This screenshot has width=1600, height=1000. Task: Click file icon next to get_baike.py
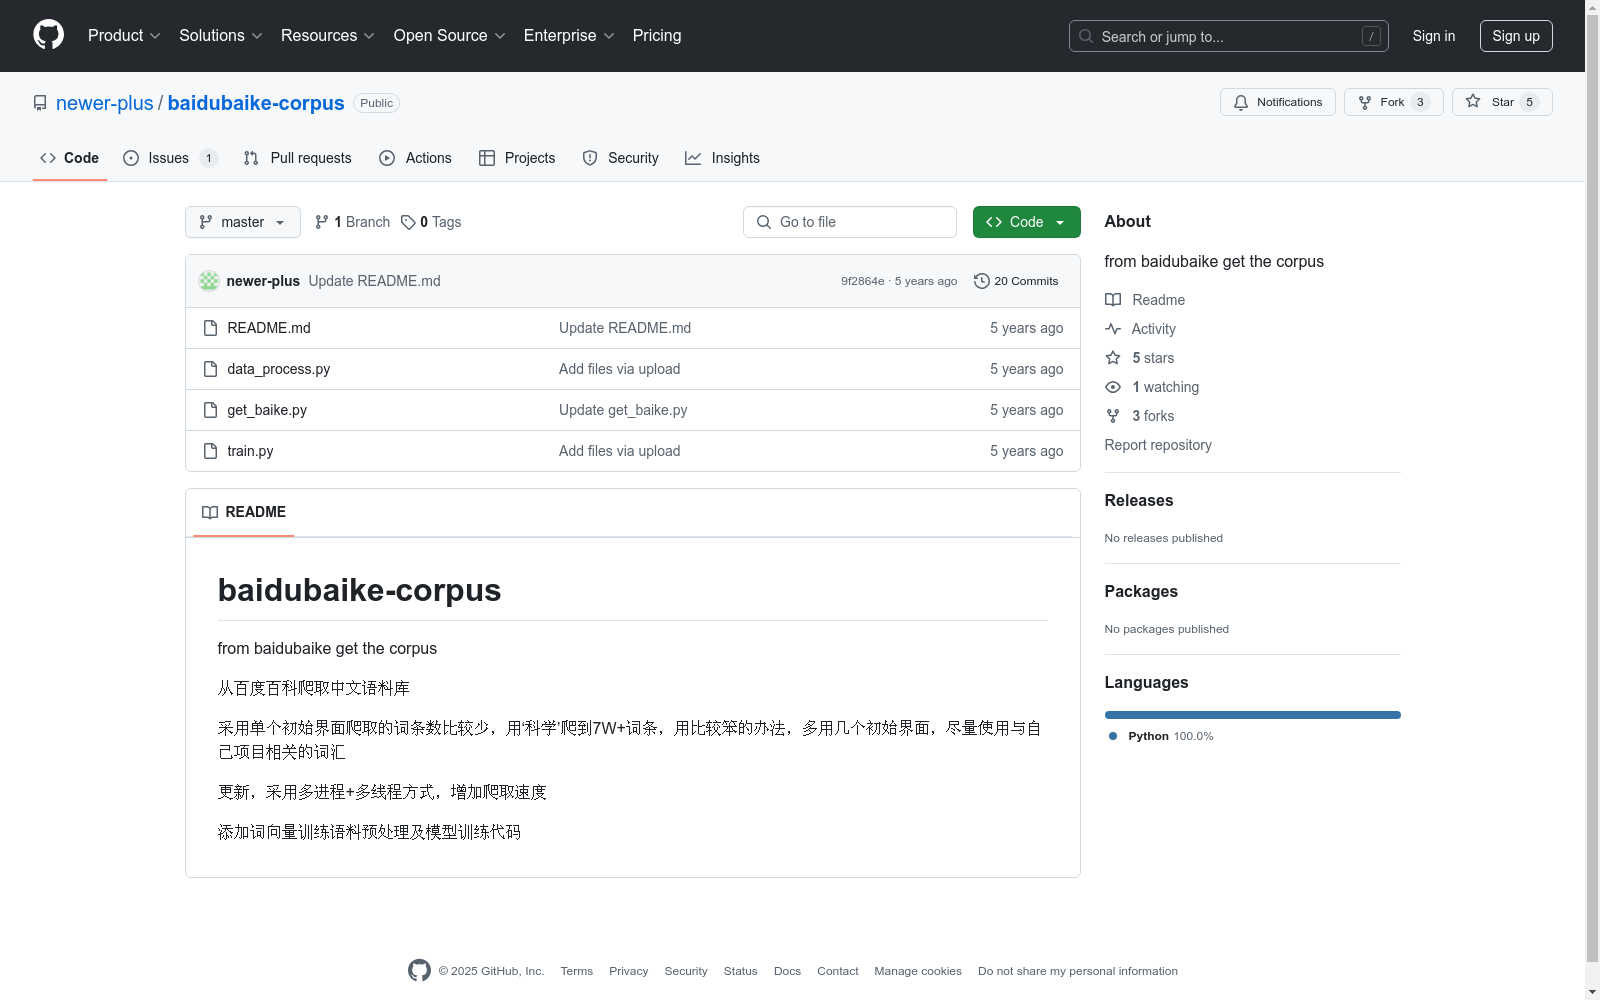[x=210, y=410]
